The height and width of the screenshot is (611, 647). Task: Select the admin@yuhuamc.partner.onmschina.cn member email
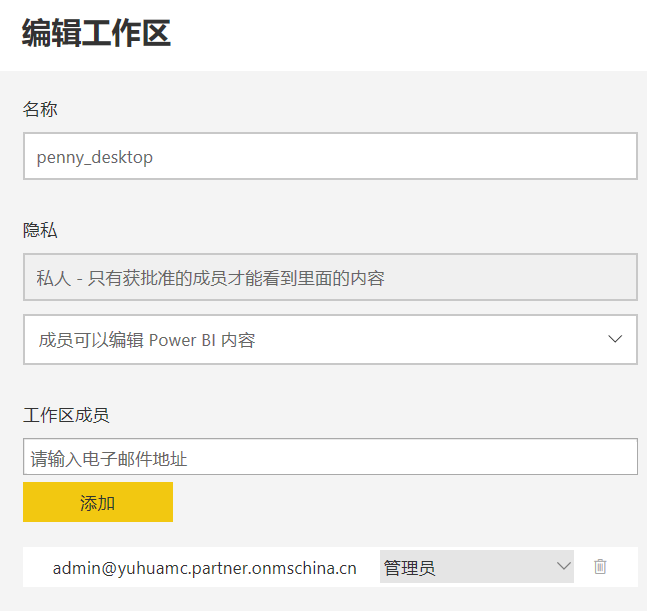204,568
